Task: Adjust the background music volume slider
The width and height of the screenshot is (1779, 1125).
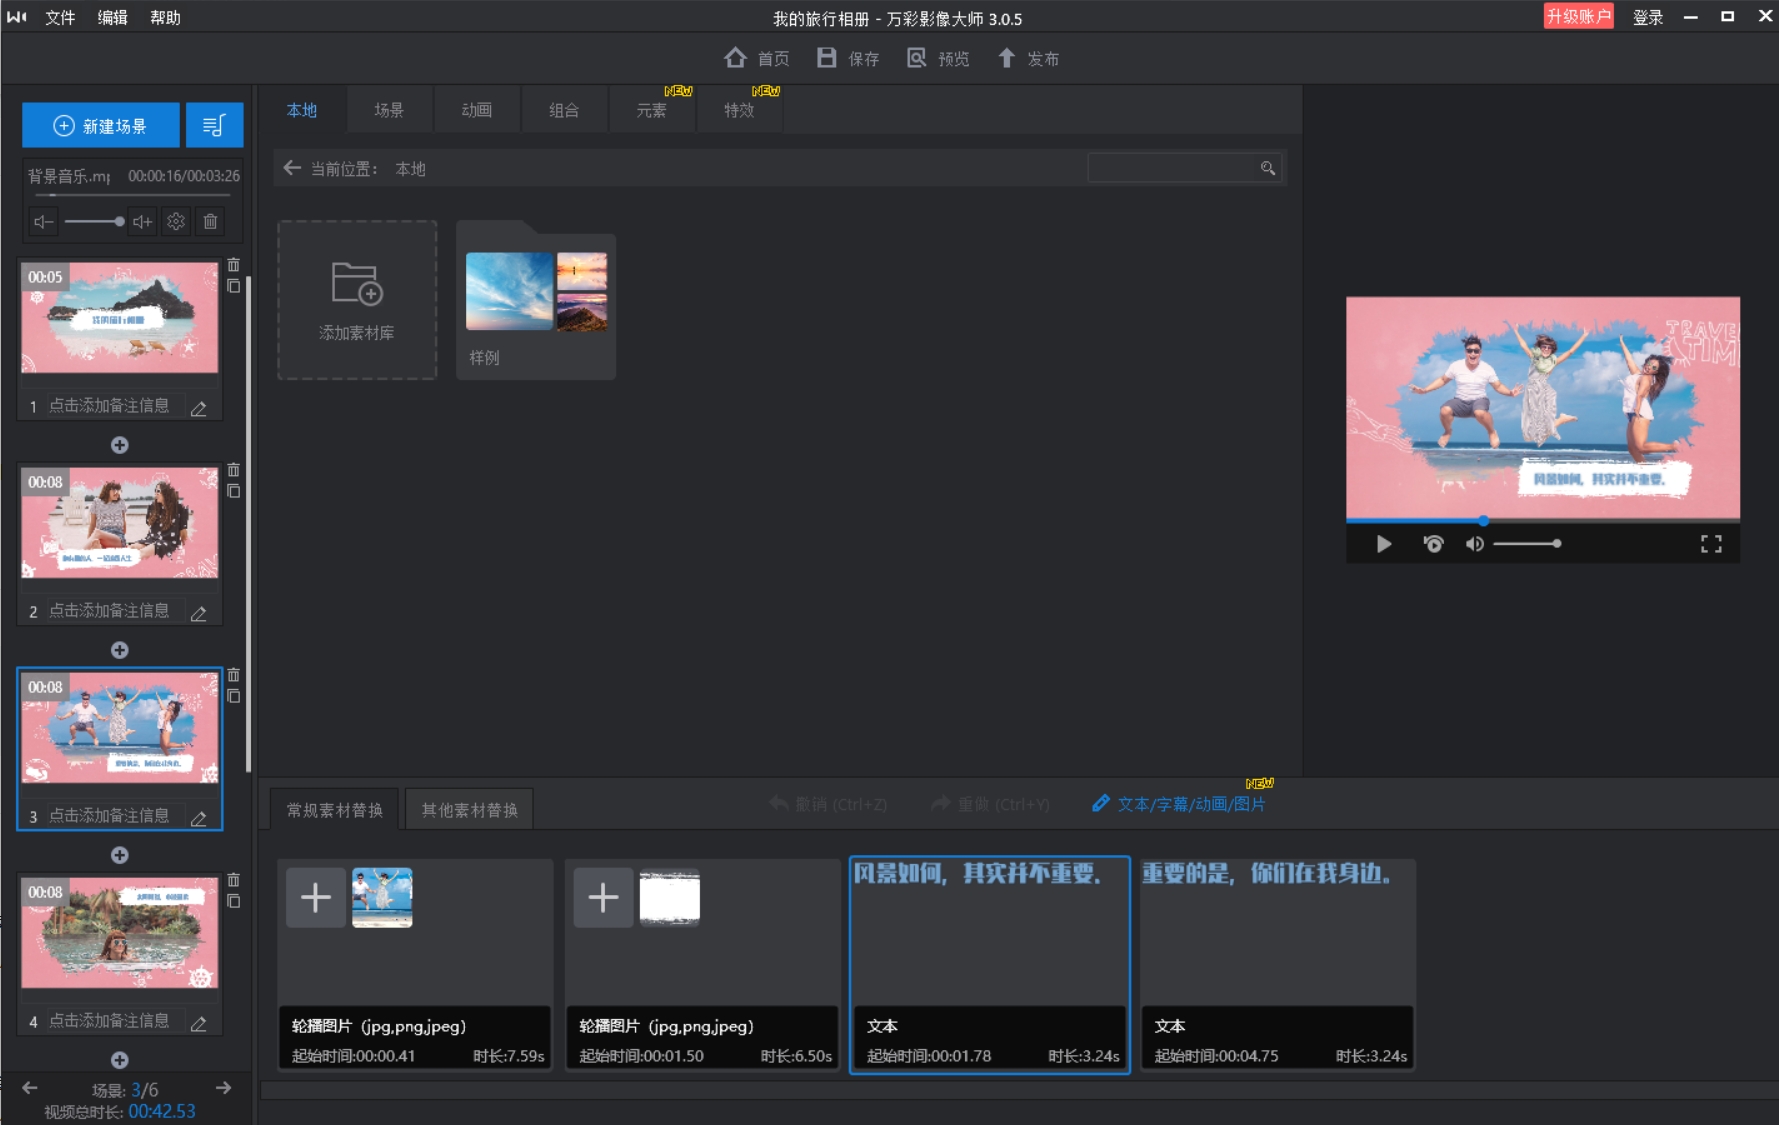Action: tap(93, 222)
